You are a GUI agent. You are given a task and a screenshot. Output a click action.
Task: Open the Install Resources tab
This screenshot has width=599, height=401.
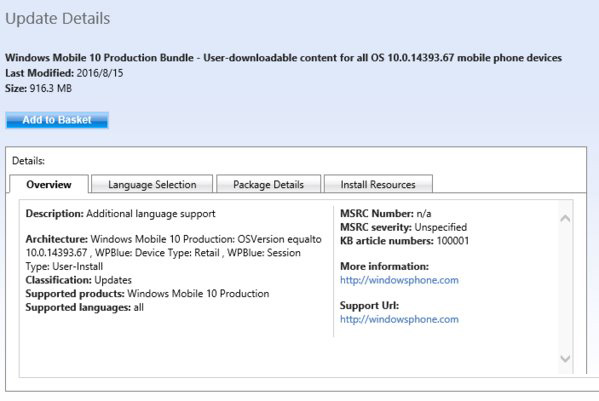tap(378, 184)
